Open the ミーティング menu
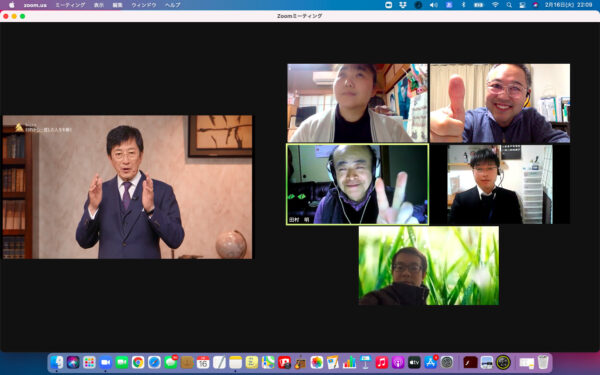This screenshot has width=600, height=375. click(70, 5)
